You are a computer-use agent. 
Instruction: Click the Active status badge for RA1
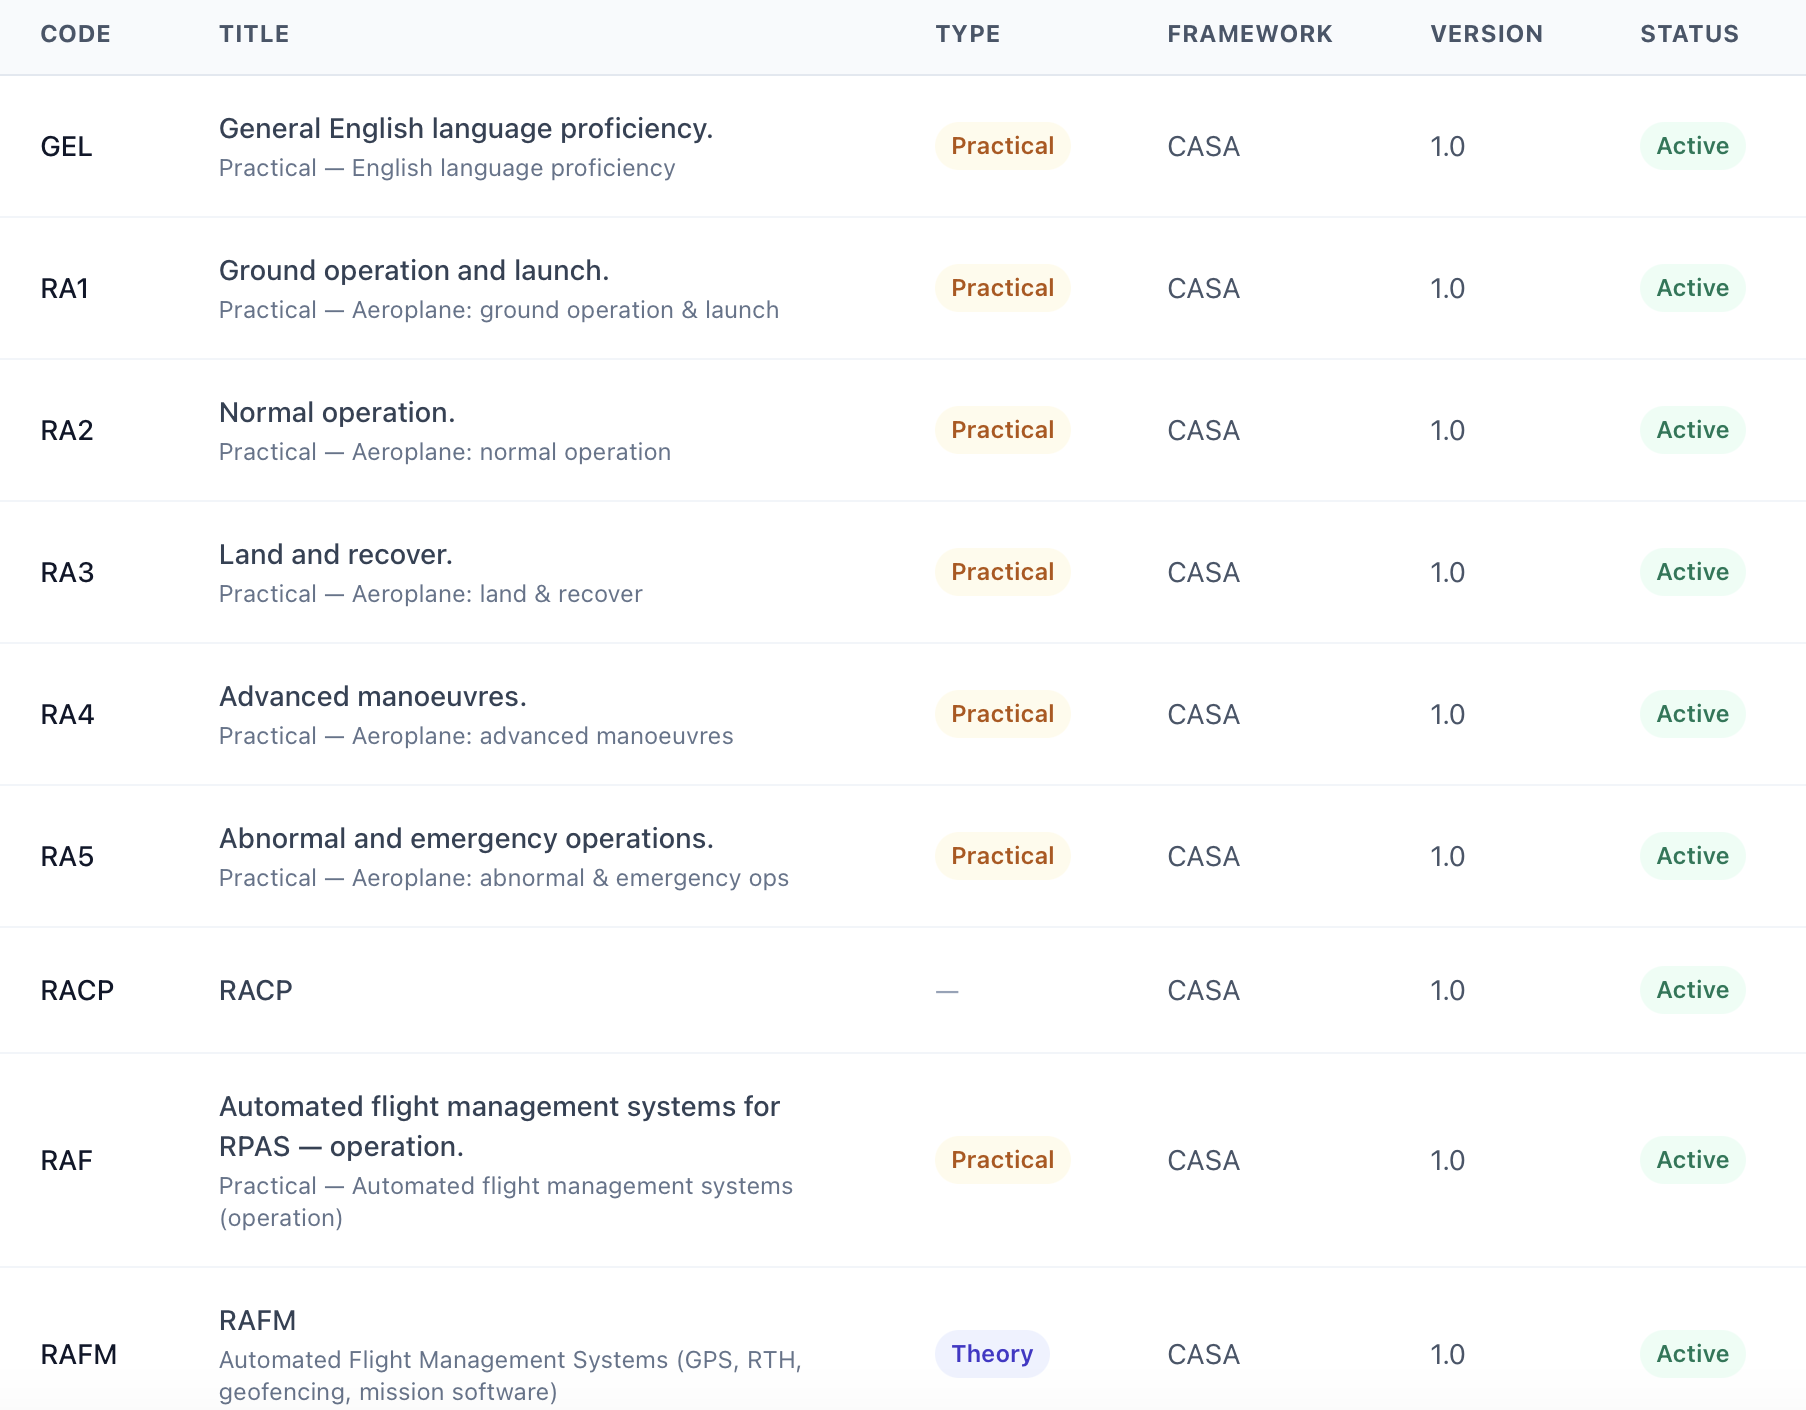[x=1692, y=288]
